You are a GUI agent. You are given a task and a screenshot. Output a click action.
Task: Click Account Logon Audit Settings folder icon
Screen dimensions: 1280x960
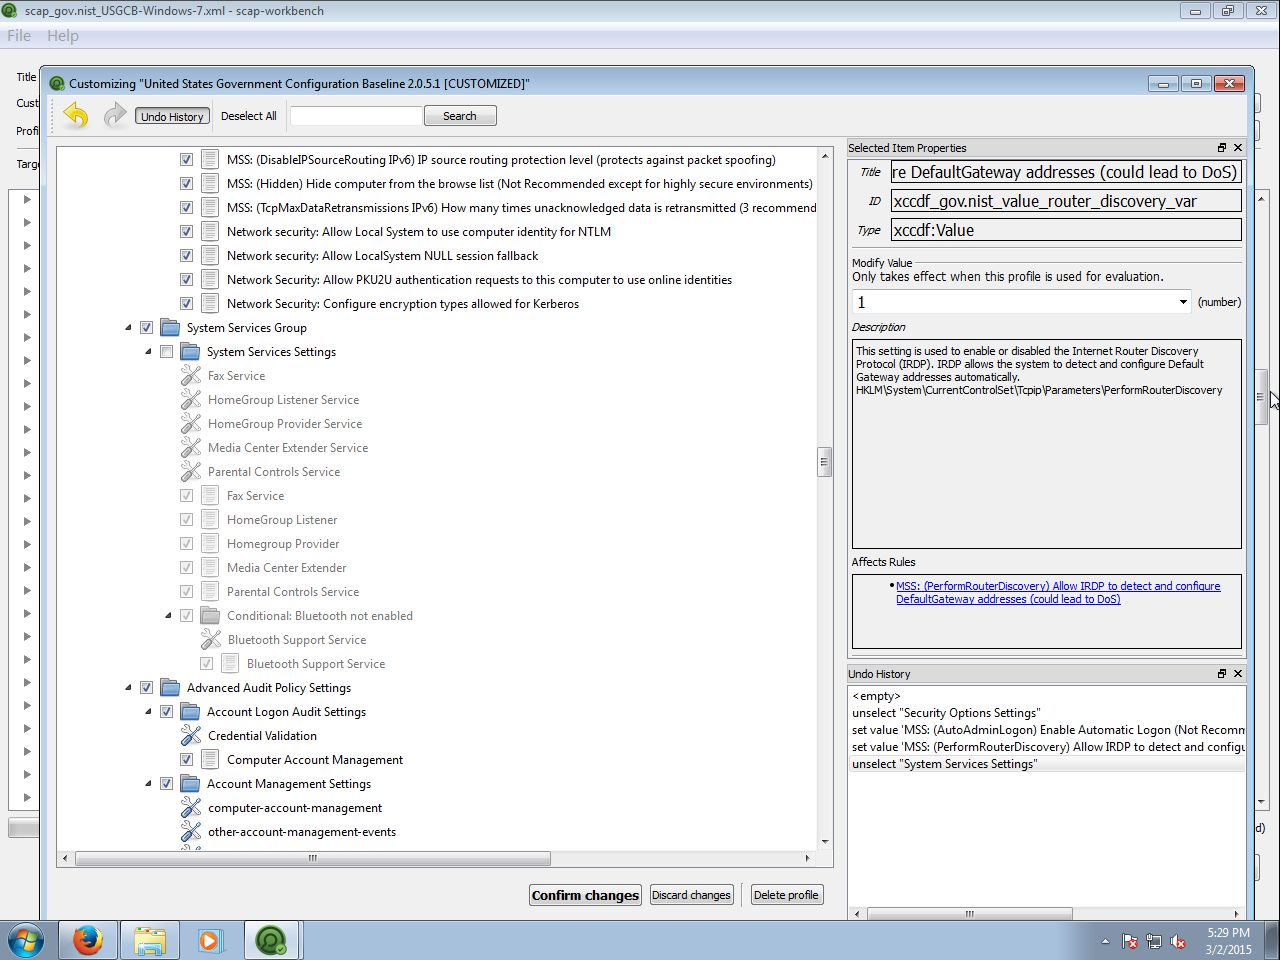pos(190,712)
